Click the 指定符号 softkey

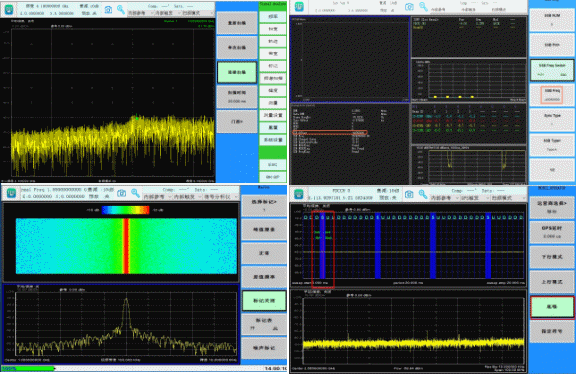[552, 331]
